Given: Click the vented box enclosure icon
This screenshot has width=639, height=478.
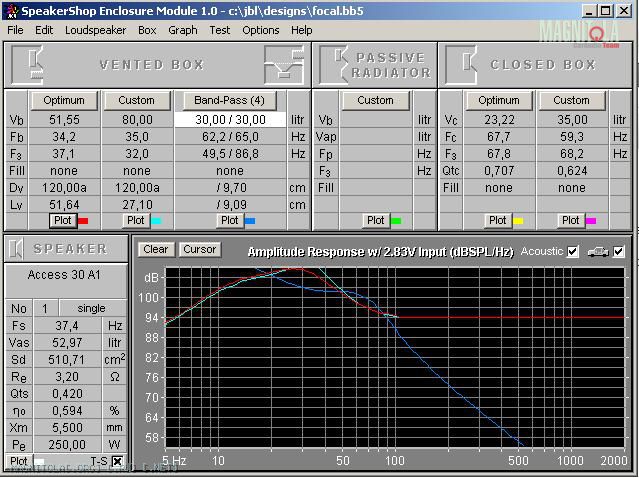Looking at the screenshot, I should pyautogui.click(x=28, y=65).
